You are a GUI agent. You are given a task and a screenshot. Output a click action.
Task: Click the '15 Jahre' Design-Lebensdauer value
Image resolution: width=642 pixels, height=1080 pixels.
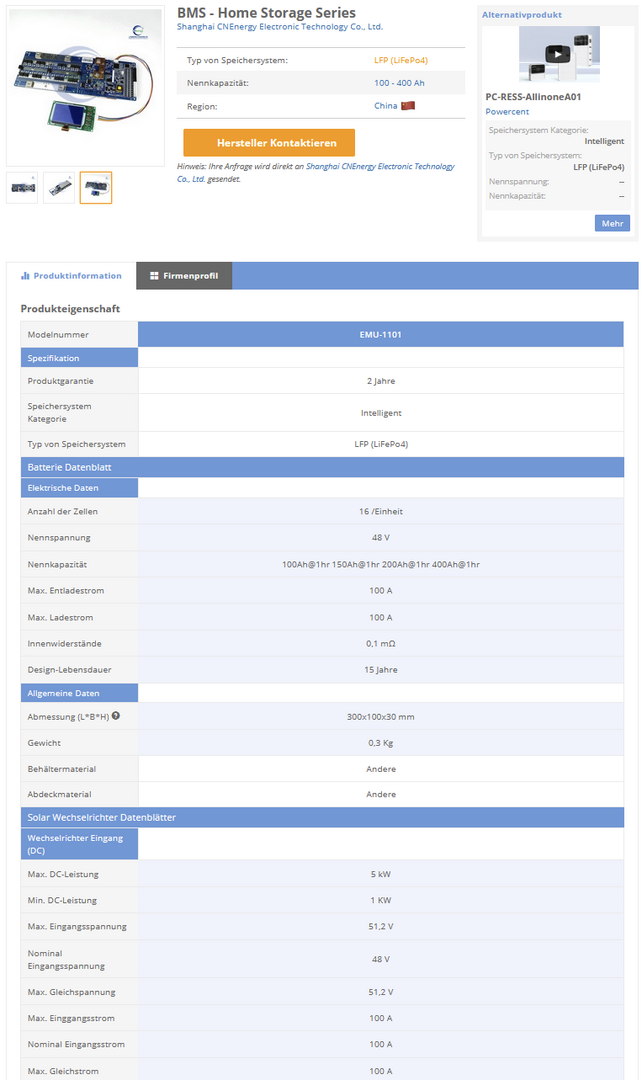coord(381,669)
